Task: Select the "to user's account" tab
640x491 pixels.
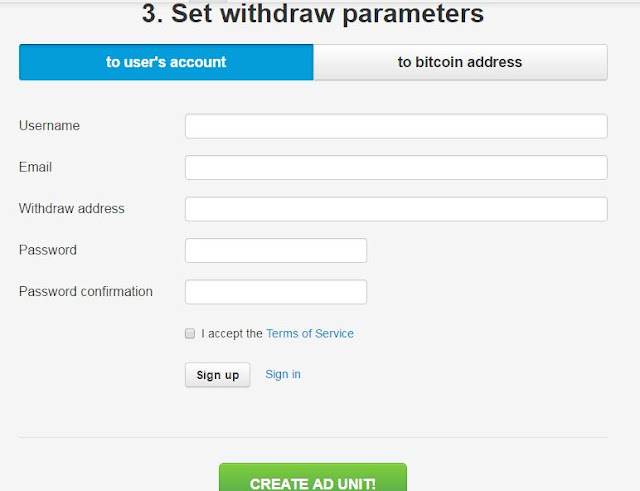Action: (x=166, y=62)
